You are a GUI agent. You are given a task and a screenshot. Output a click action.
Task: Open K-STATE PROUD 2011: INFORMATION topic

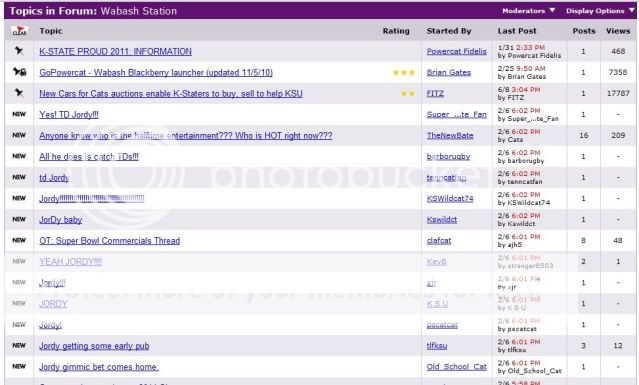pos(115,51)
